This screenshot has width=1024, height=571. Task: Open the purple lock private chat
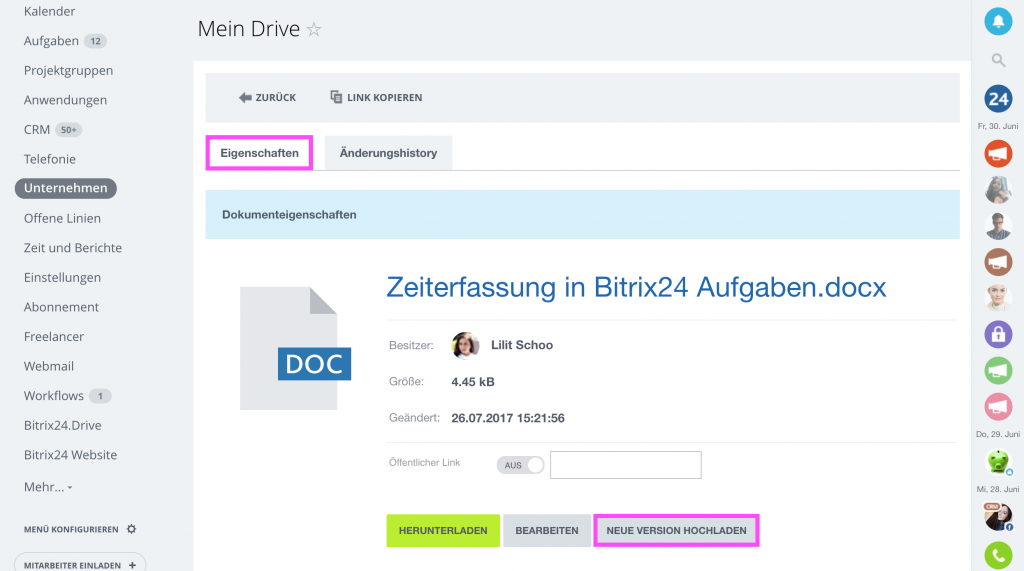998,334
